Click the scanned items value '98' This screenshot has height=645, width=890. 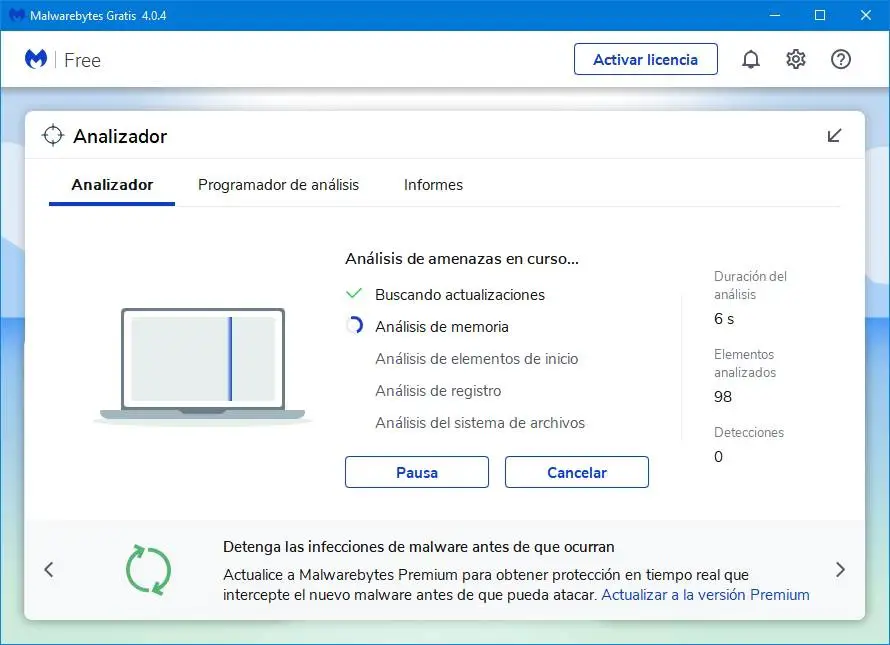[x=723, y=396]
